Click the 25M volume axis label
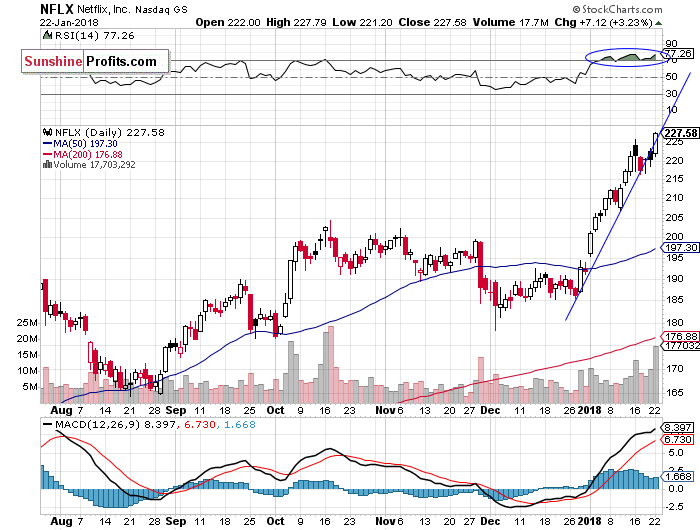The image size is (700, 530). point(28,322)
